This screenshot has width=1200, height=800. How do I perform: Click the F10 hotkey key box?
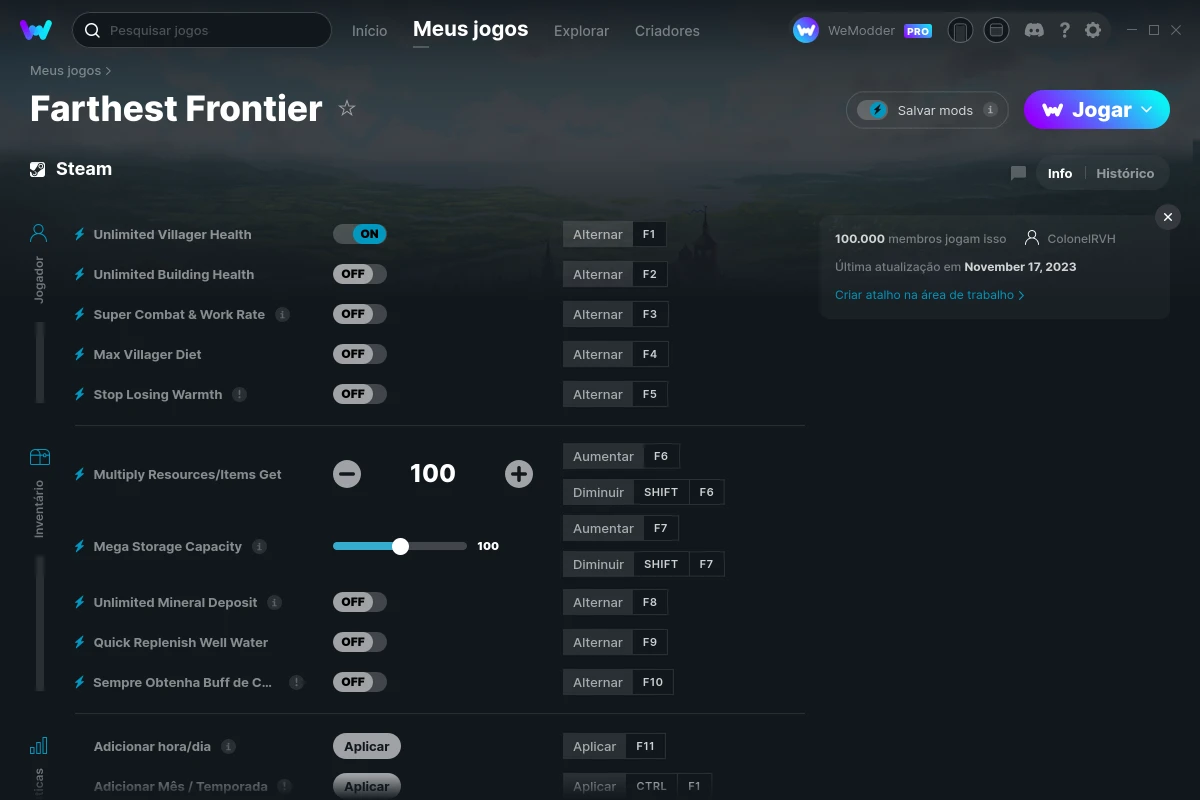(653, 682)
